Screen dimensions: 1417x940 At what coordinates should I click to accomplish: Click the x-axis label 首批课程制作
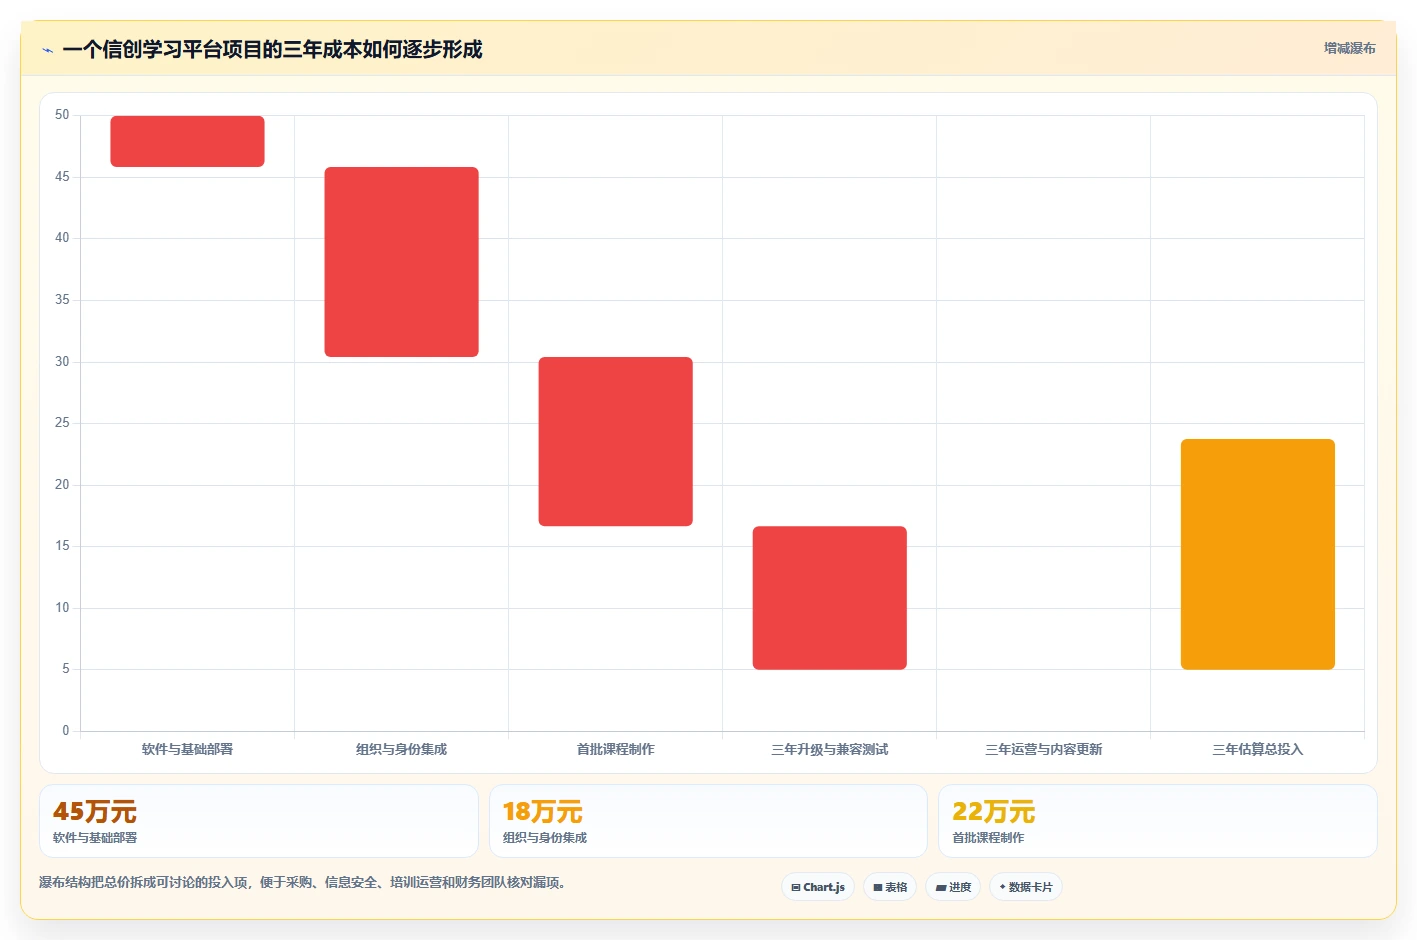(615, 749)
